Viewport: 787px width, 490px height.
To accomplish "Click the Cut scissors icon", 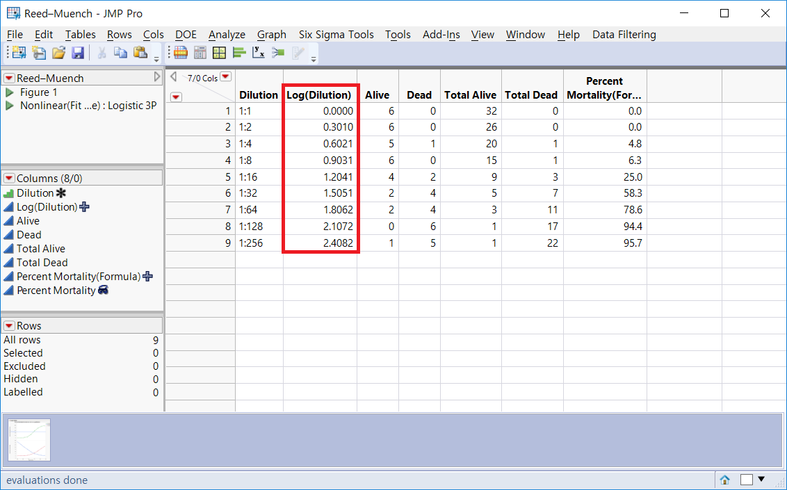I will coord(102,53).
